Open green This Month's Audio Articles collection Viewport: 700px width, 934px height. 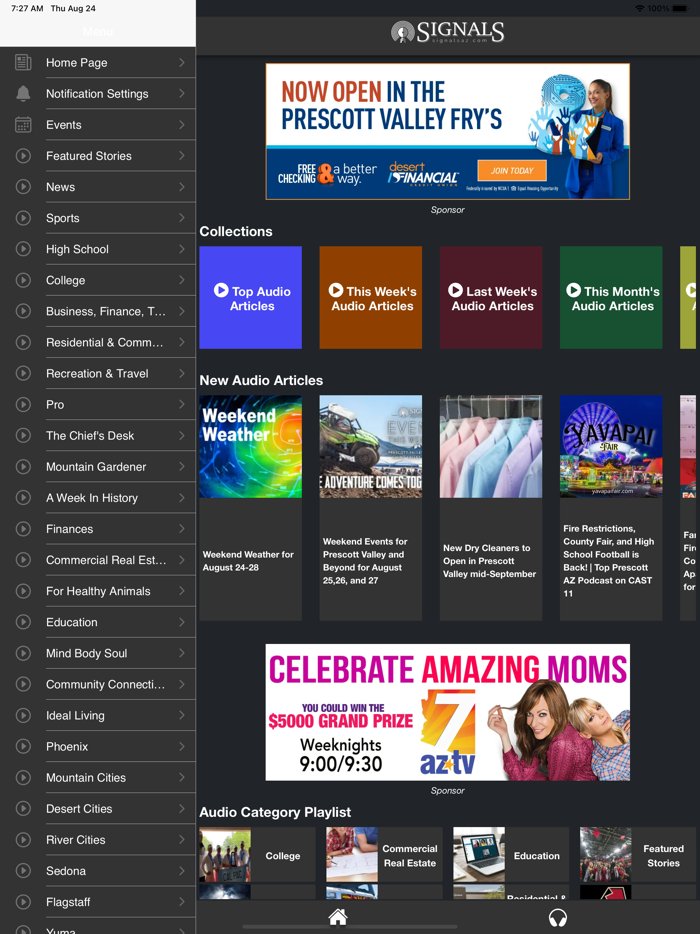[611, 297]
